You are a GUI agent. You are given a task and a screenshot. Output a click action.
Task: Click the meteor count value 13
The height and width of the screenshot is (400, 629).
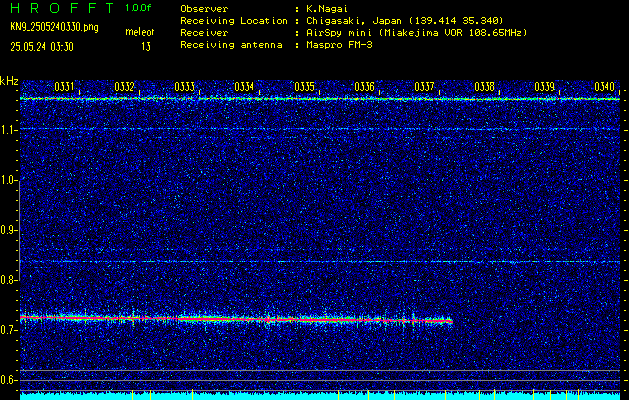coord(146,47)
